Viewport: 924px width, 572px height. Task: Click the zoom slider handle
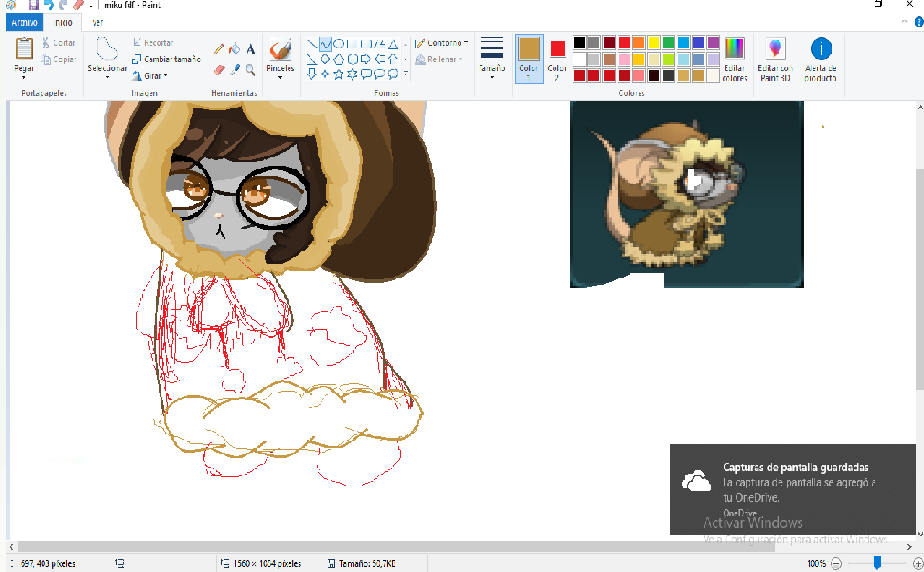tap(877, 563)
